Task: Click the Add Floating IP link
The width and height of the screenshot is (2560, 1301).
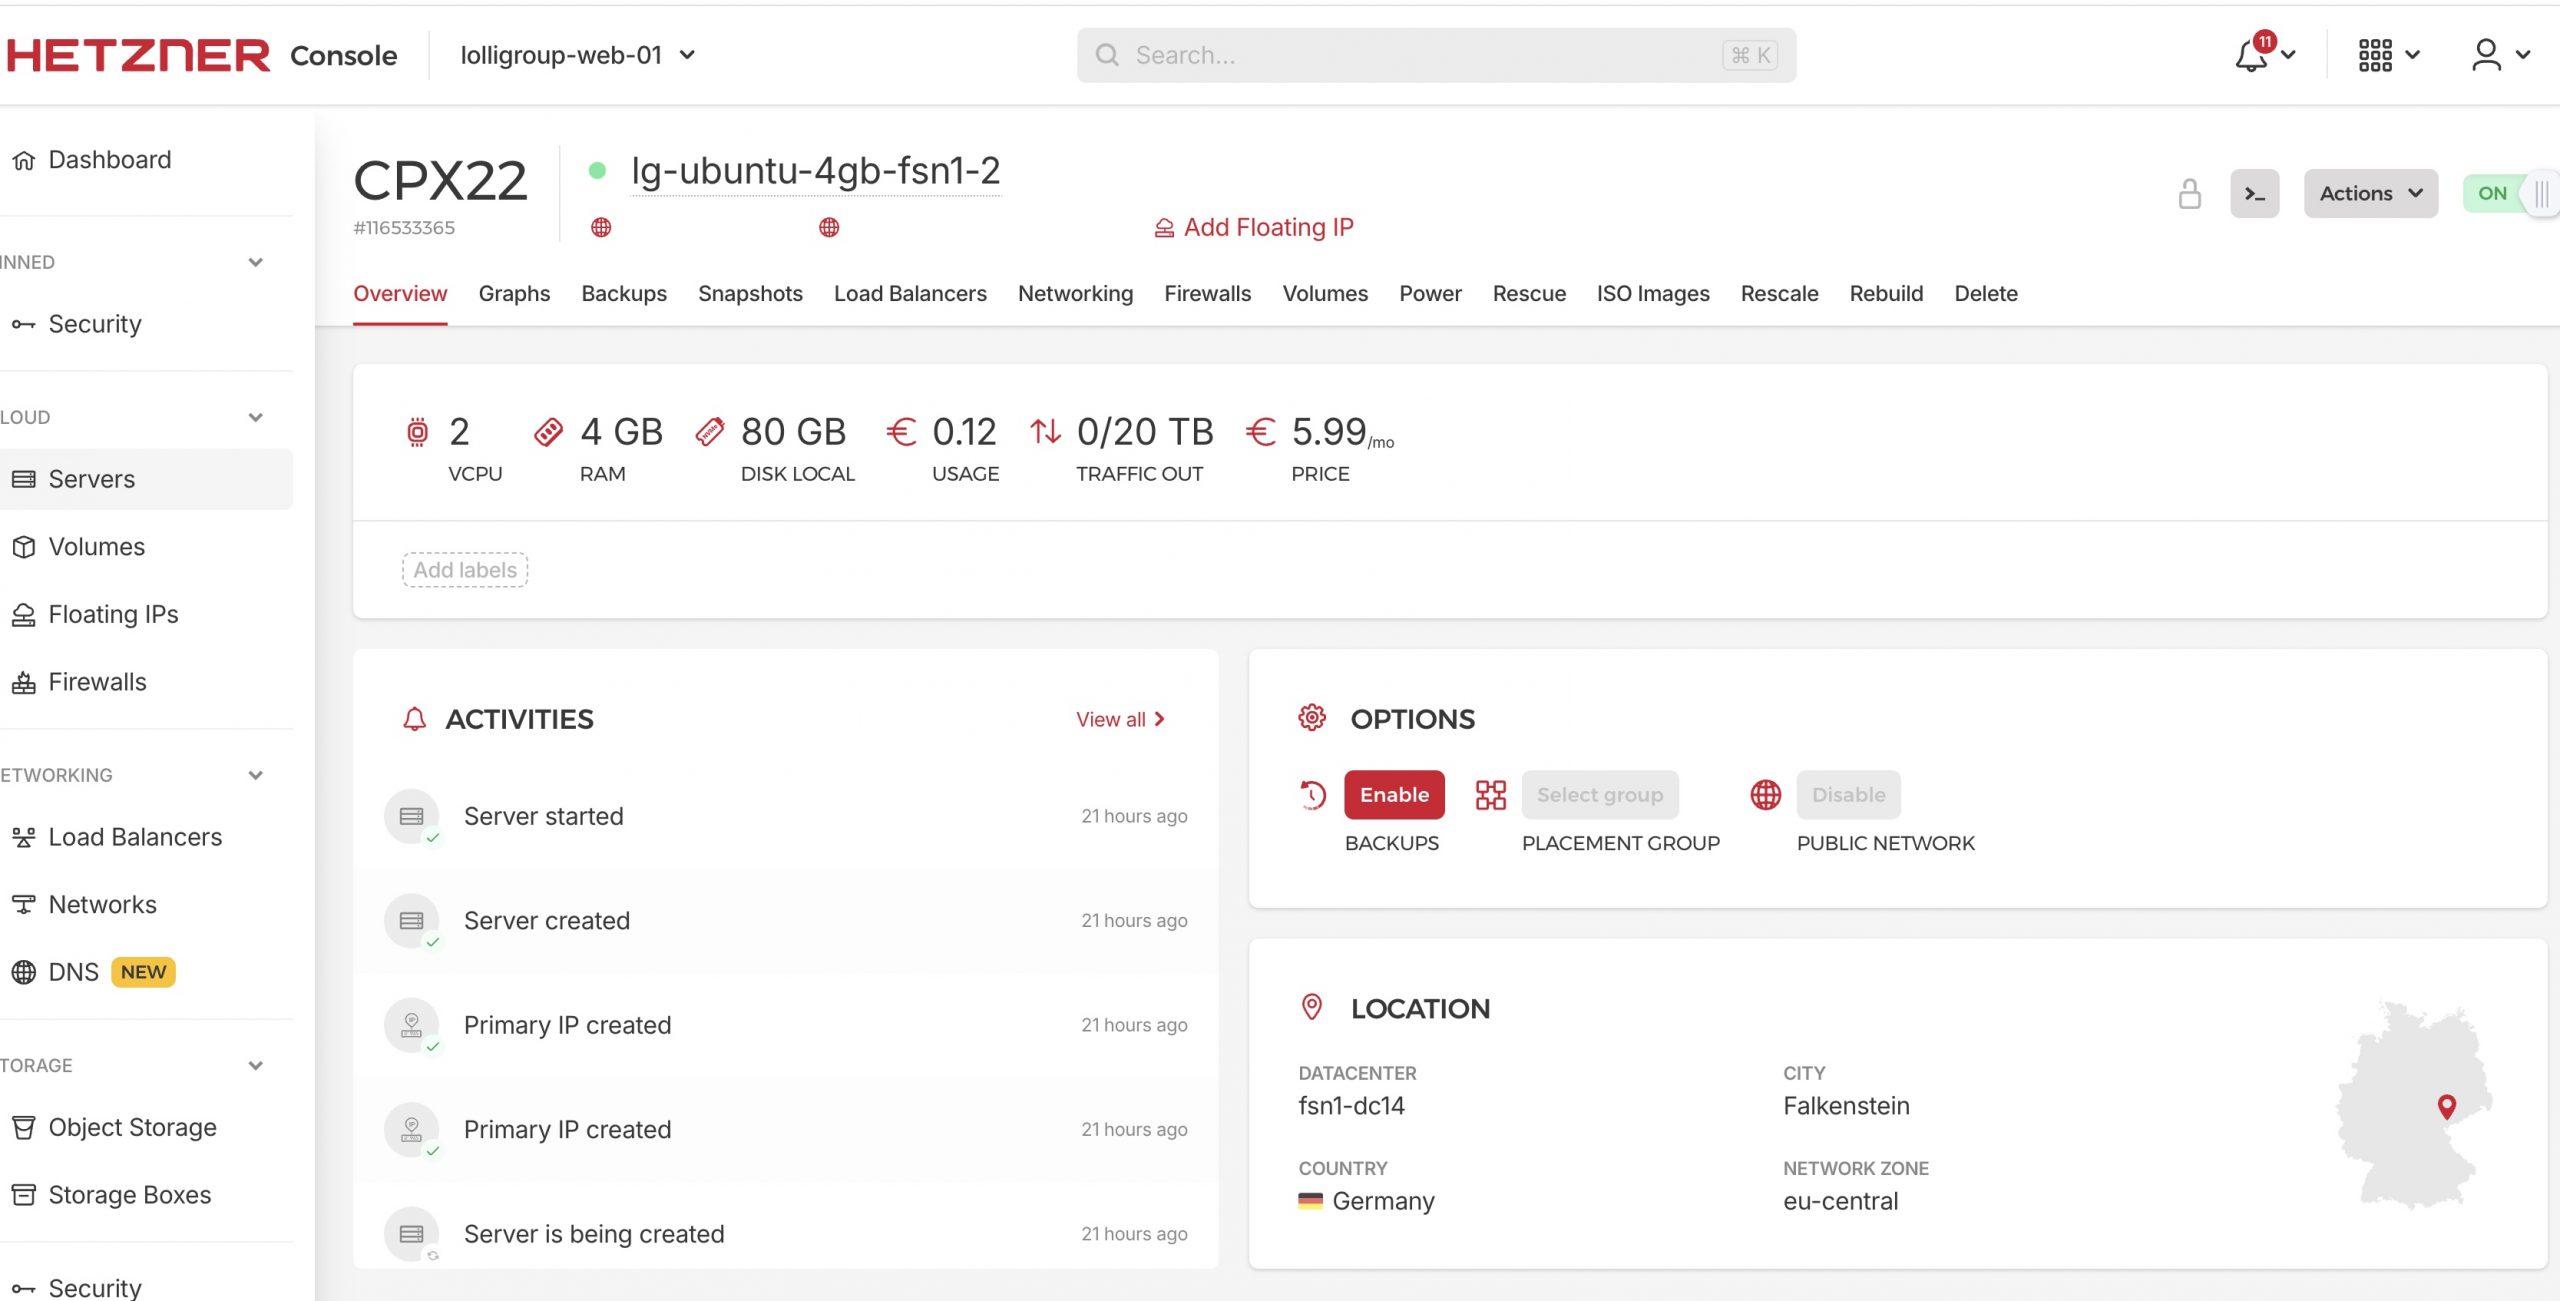Action: (x=1254, y=228)
